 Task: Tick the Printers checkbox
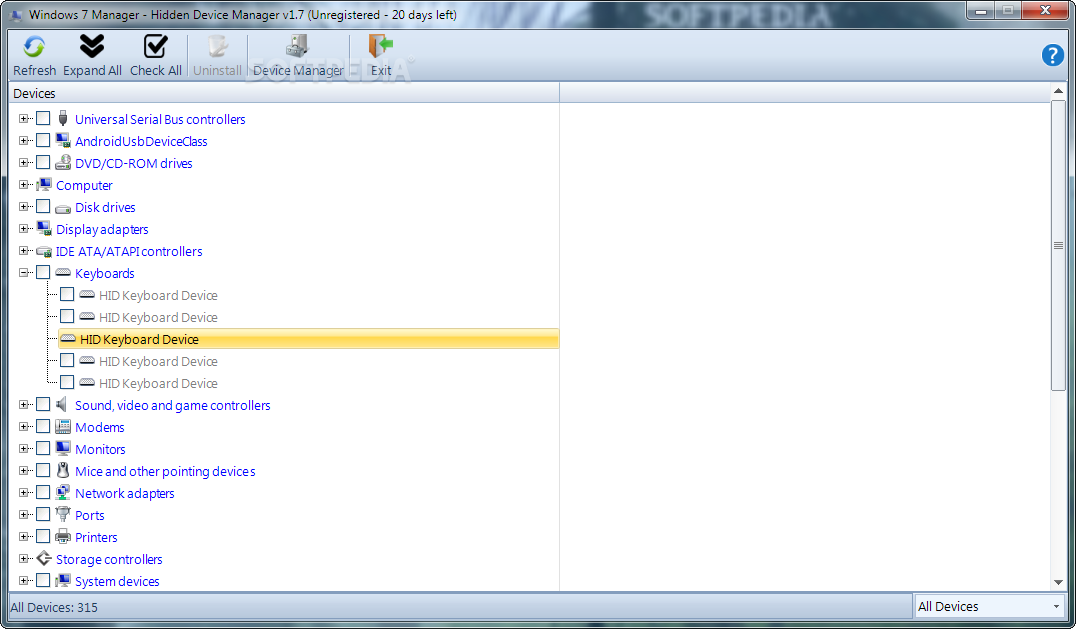(x=43, y=536)
